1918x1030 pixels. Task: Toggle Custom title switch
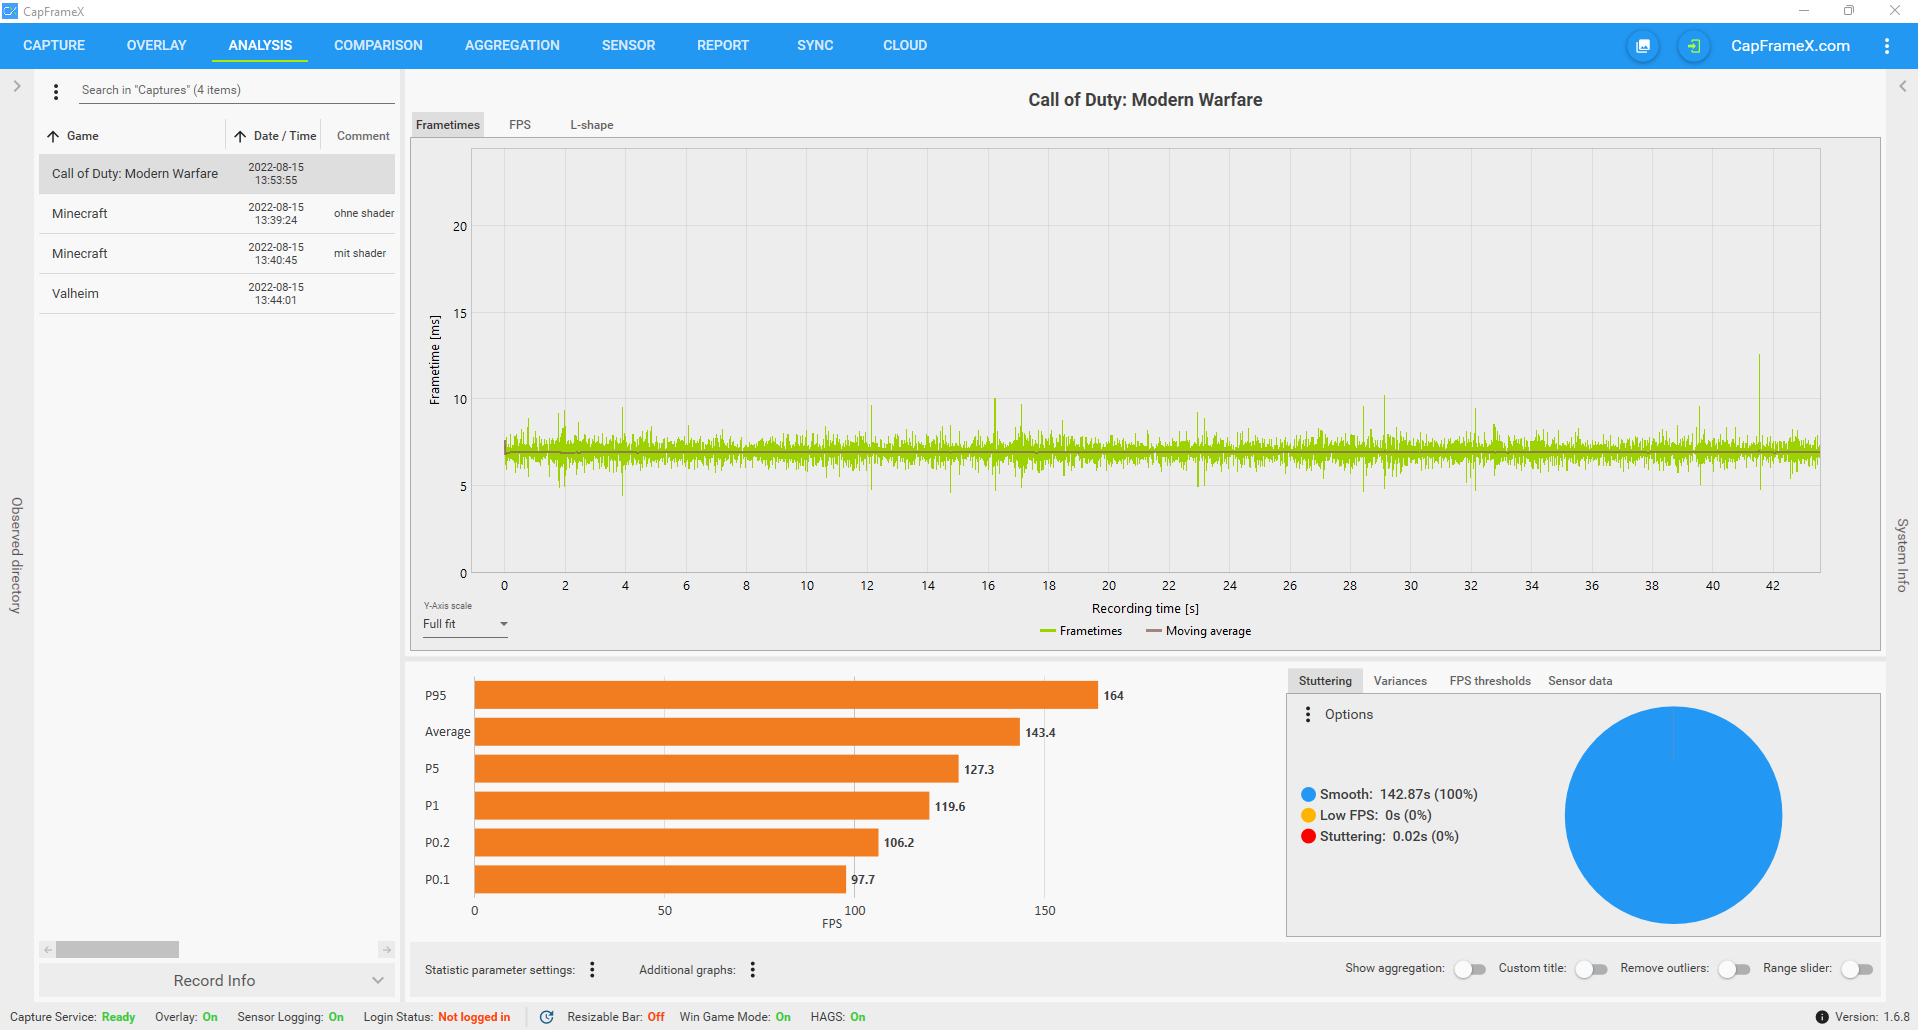tap(1591, 969)
